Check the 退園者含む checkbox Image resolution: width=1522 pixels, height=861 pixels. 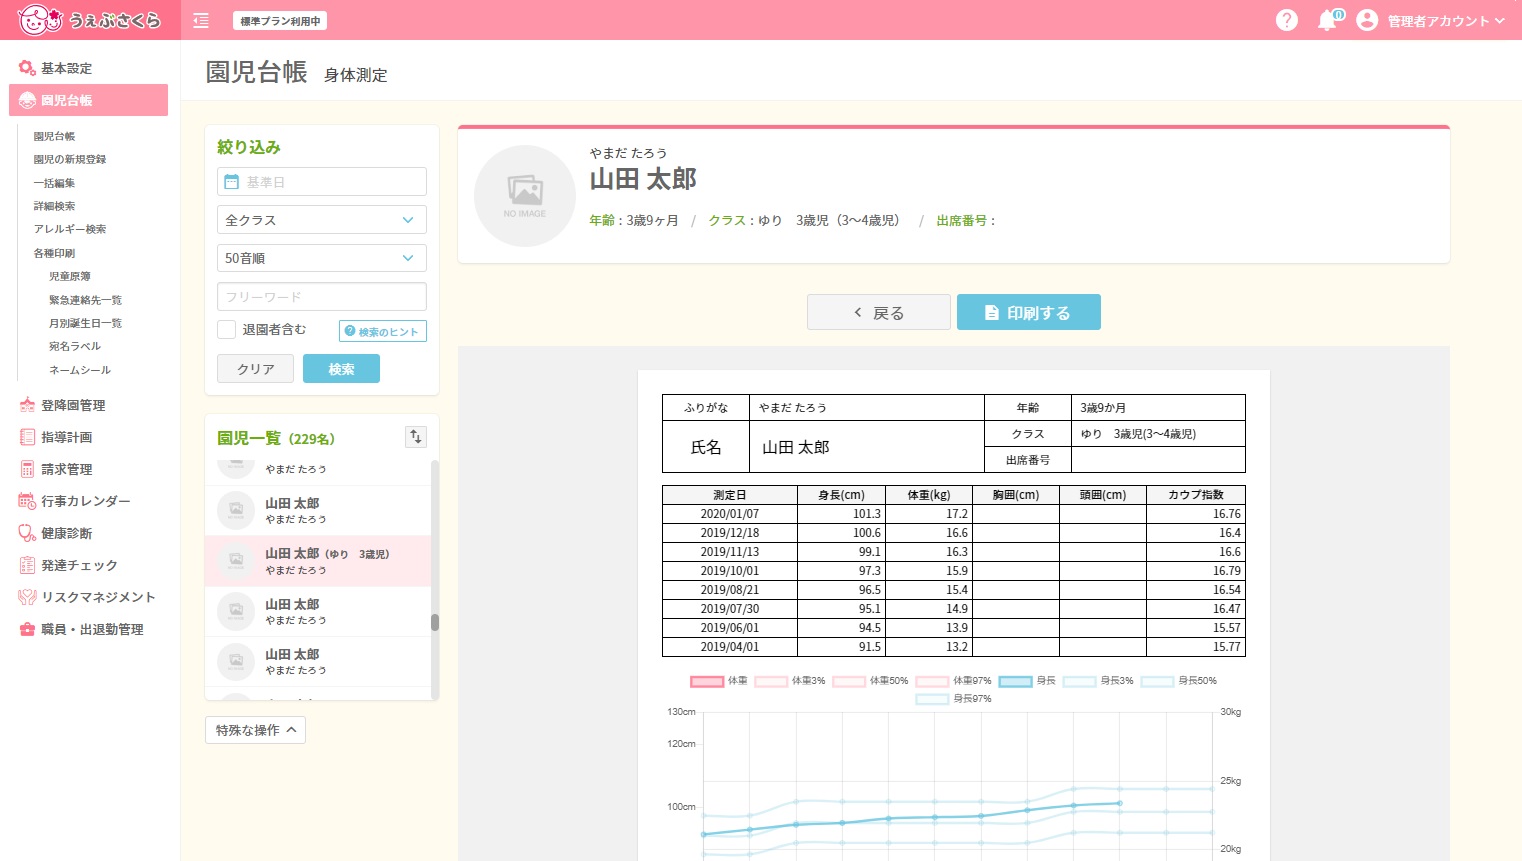coord(227,329)
